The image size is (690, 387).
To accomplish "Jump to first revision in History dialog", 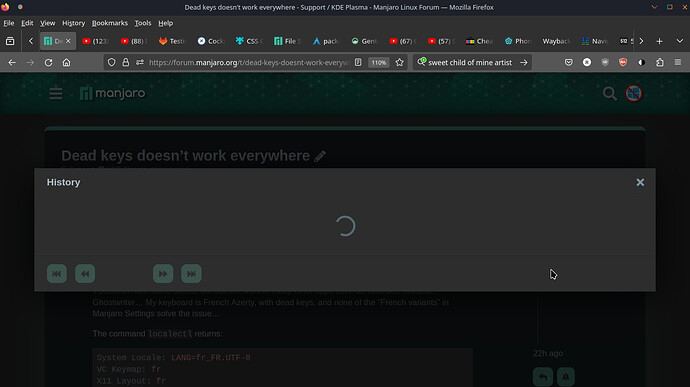I will 57,273.
